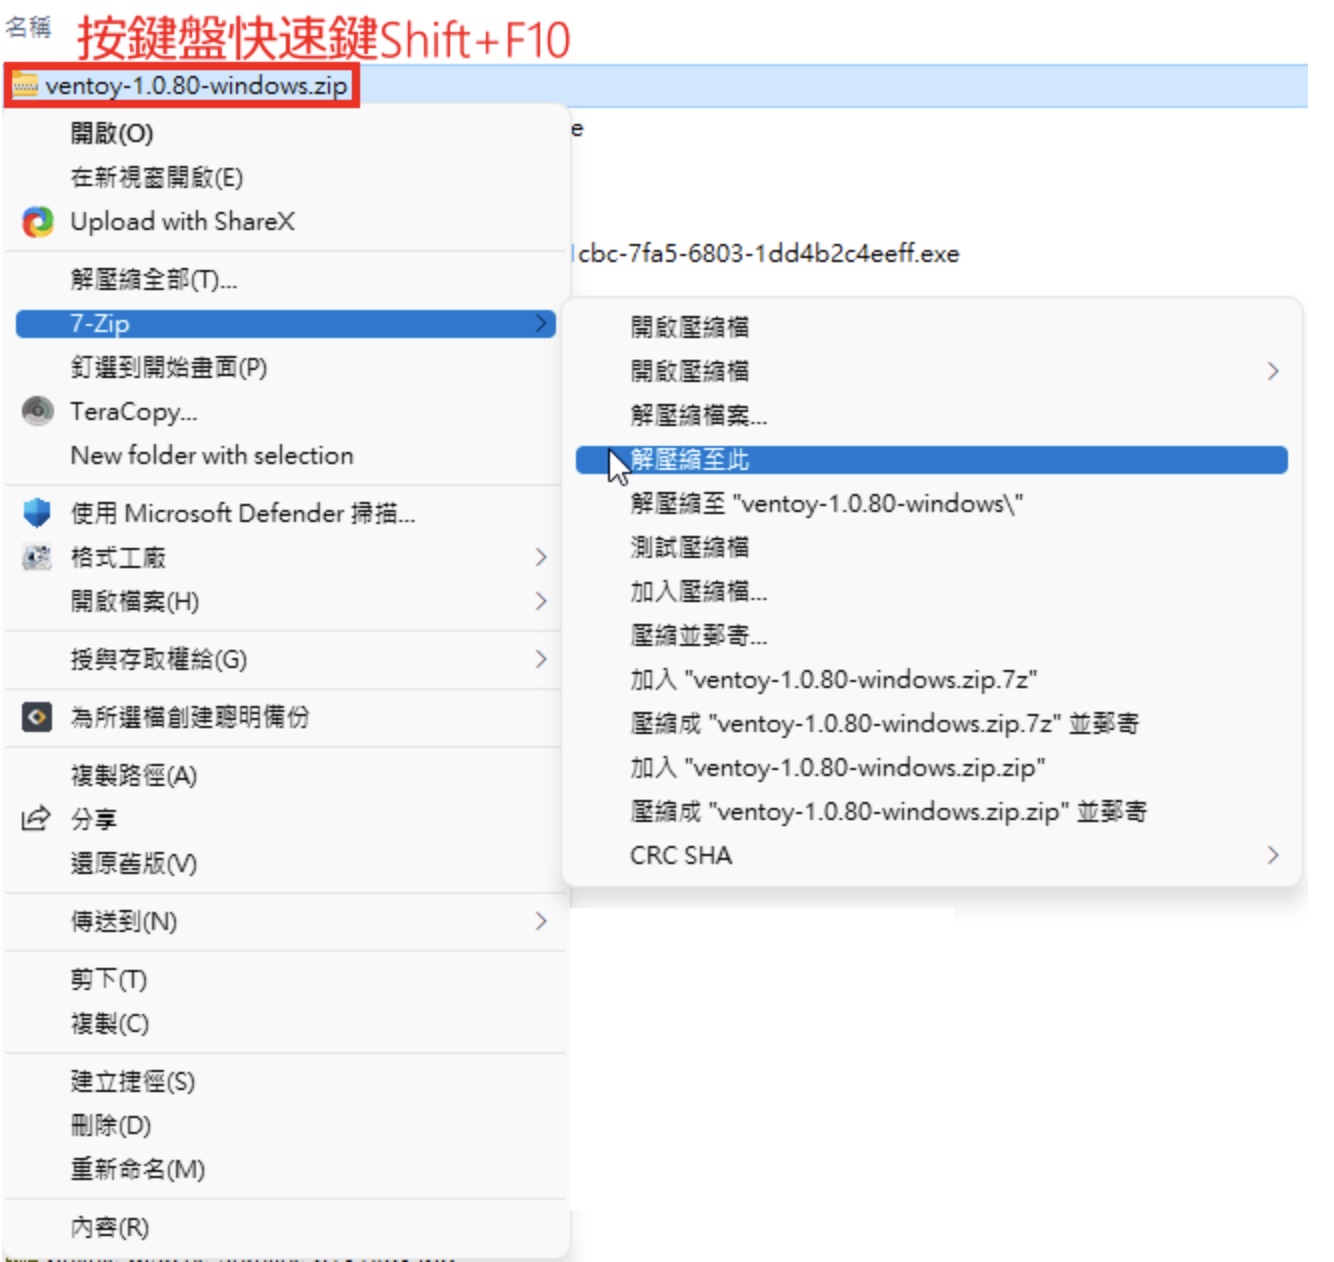Viewport: 1334px width, 1262px height.
Task: Choose 加入 "ventoy-1.0.80-windows.zip.7z"
Action: tap(932, 679)
